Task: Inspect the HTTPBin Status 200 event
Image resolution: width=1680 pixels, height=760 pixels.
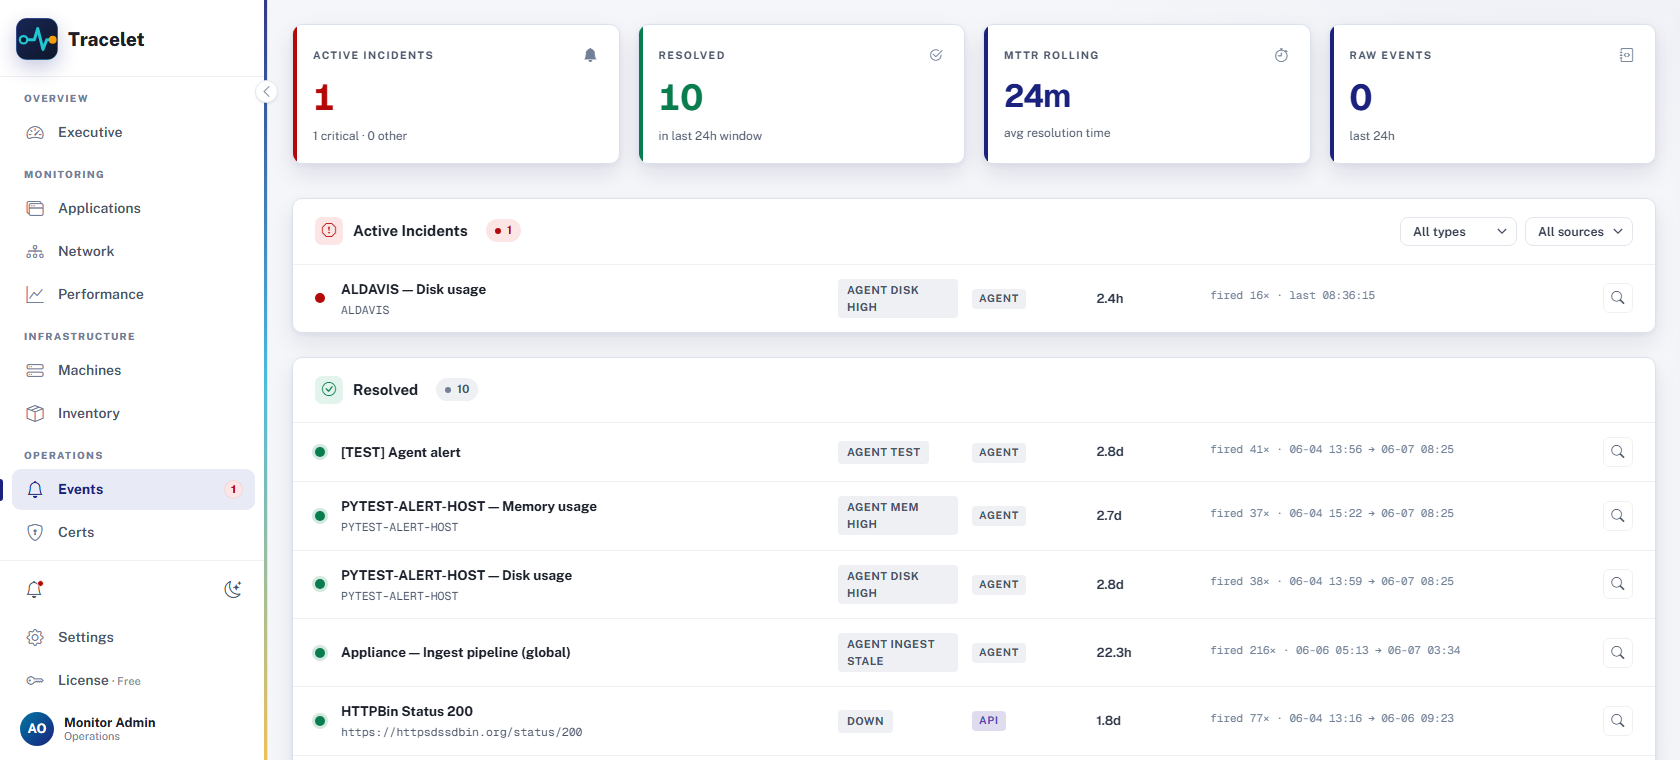Action: tap(1617, 720)
